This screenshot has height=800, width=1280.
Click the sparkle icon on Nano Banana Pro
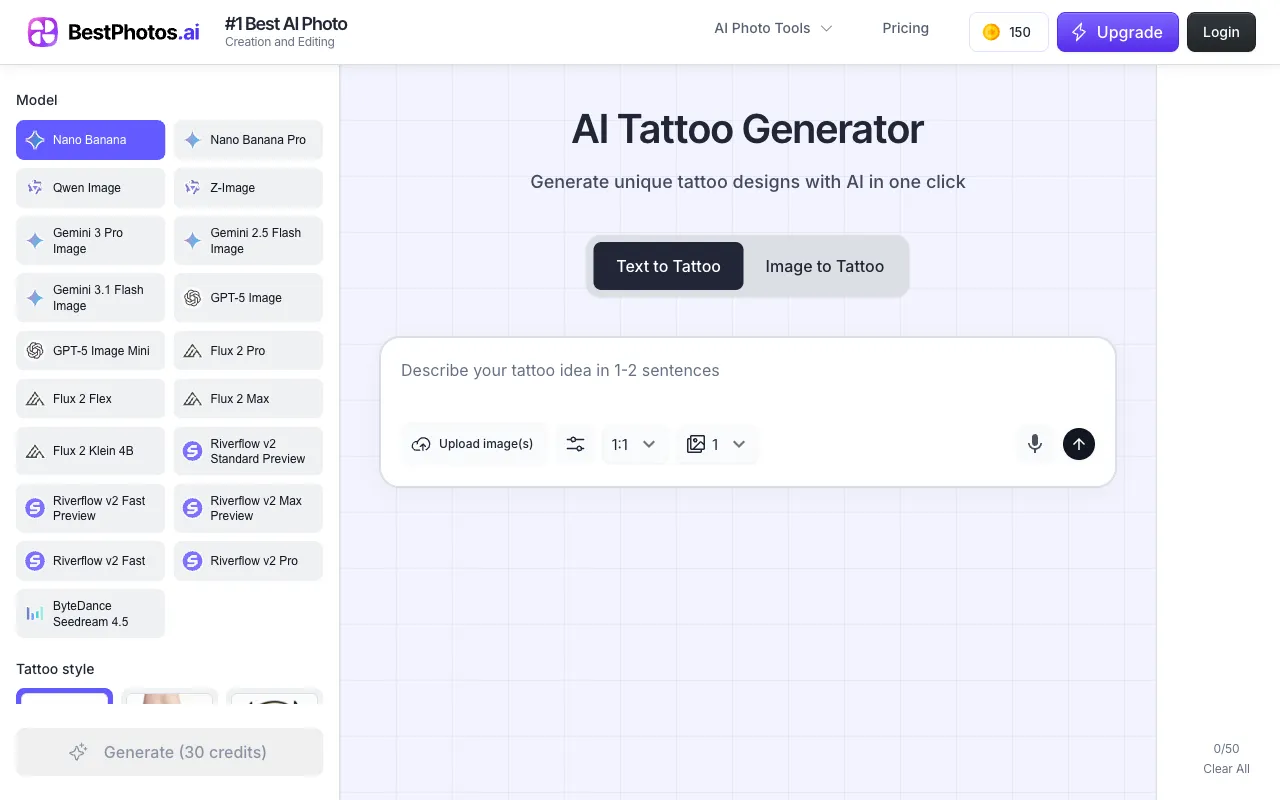pyautogui.click(x=193, y=140)
